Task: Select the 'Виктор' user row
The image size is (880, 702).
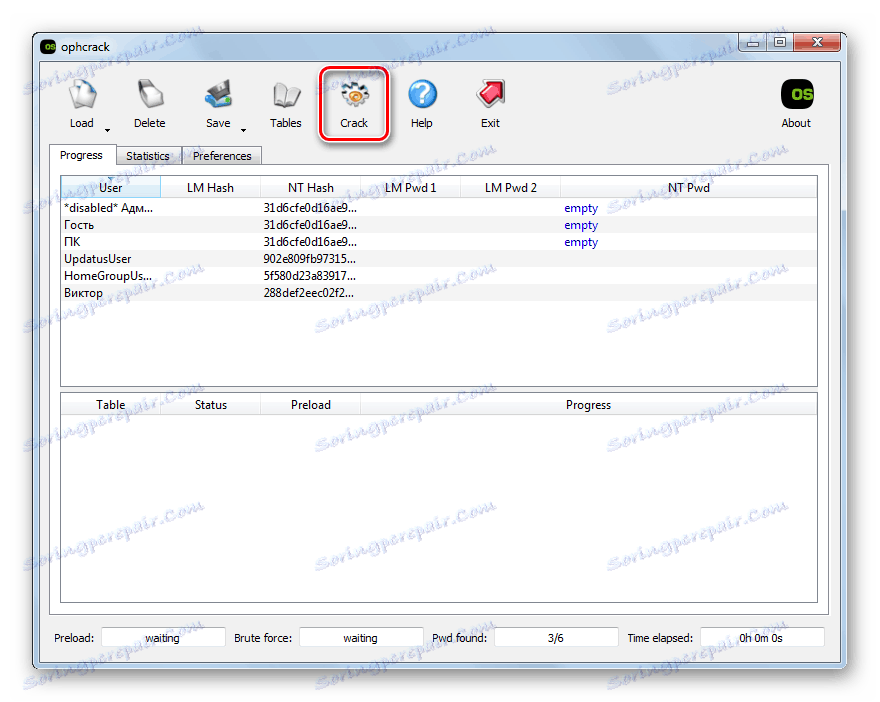Action: (439, 293)
